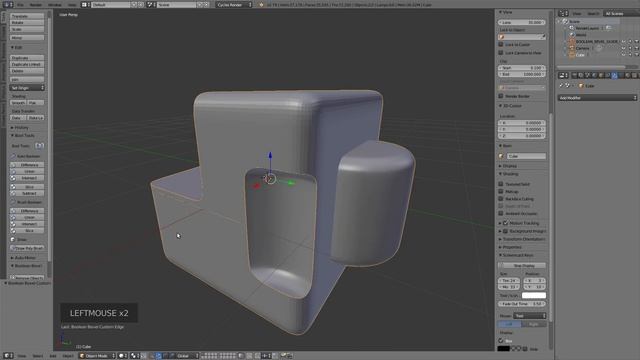This screenshot has height=360, width=640.
Task: Click the screencast text color swatch
Action: click(x=533, y=296)
